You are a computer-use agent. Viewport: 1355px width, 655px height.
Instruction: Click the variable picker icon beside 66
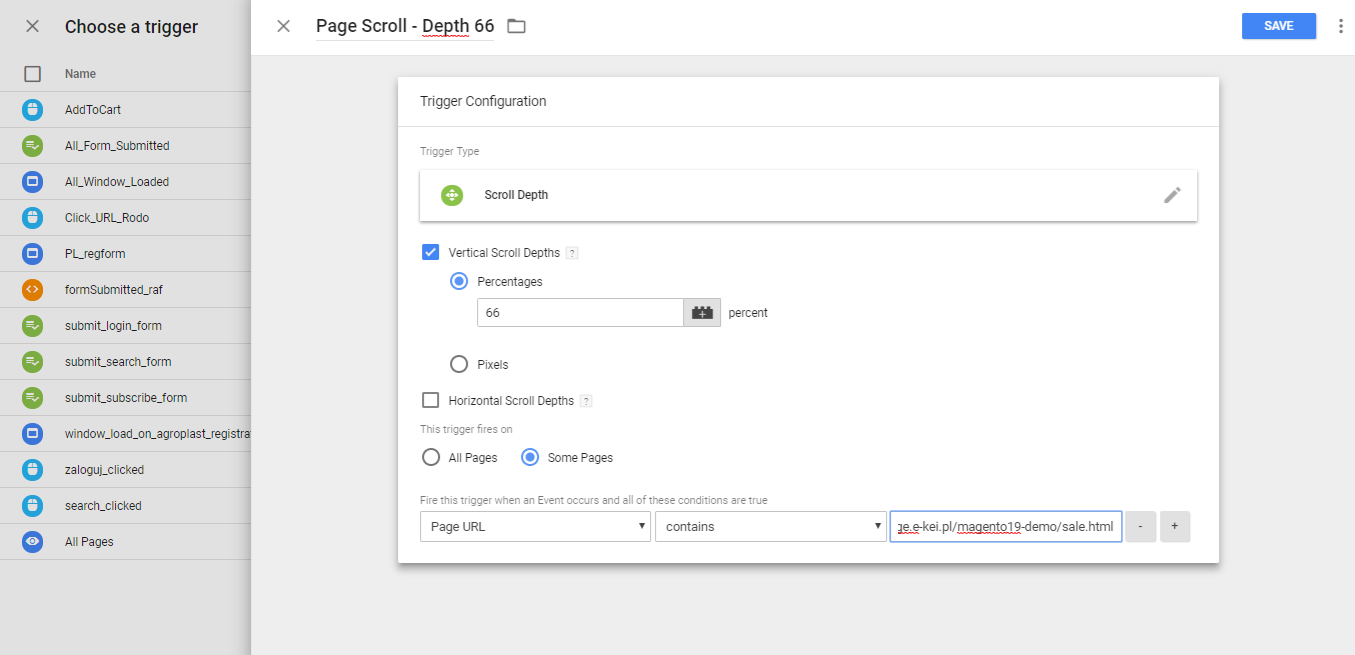(702, 313)
